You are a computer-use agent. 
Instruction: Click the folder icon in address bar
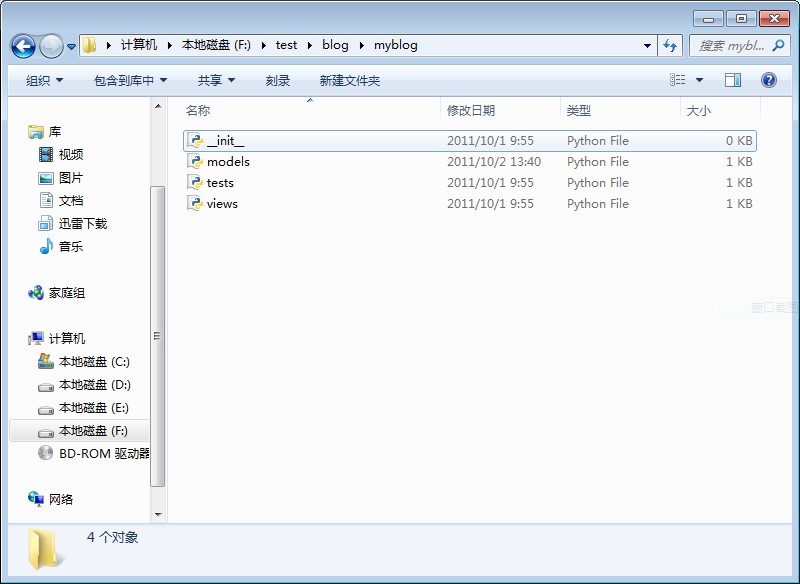[x=89, y=45]
